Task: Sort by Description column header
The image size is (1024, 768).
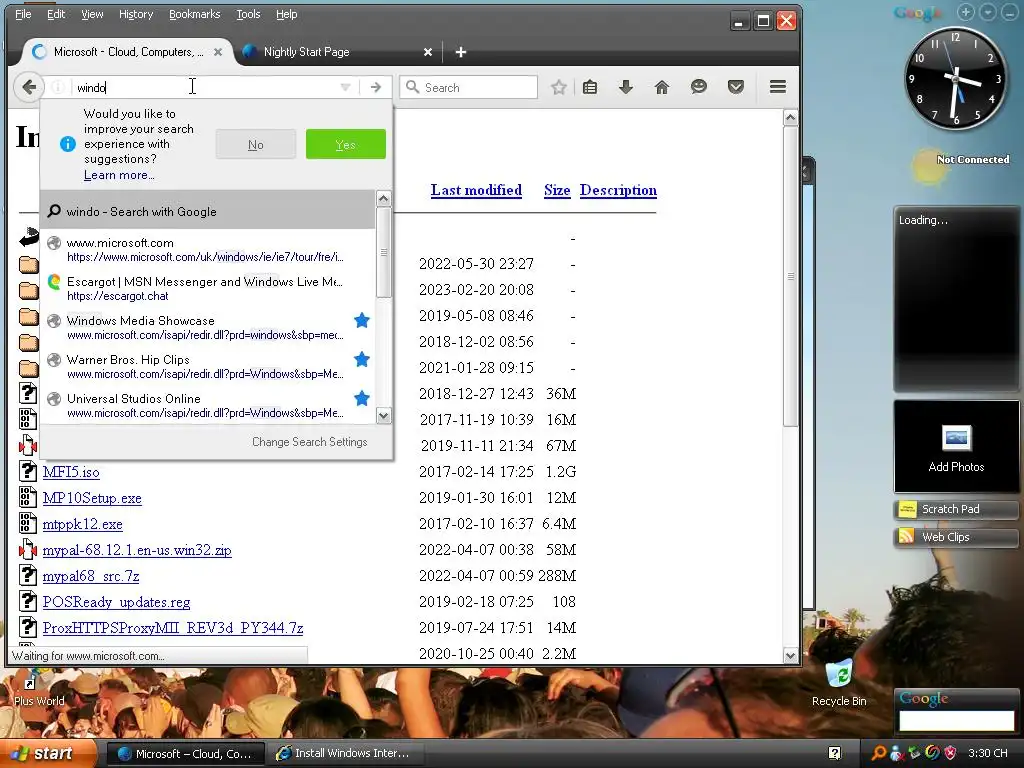Action: tap(618, 190)
